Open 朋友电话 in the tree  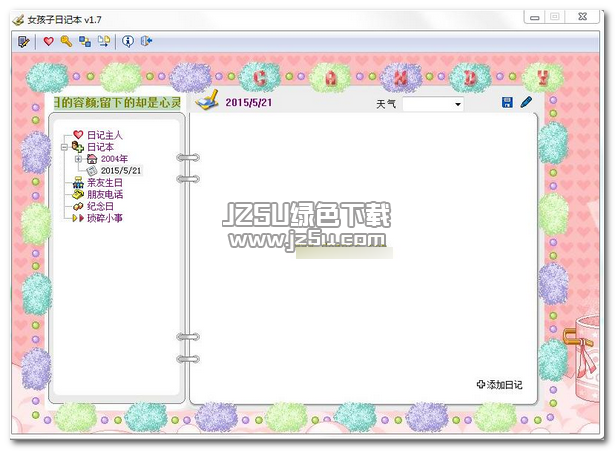[105, 194]
